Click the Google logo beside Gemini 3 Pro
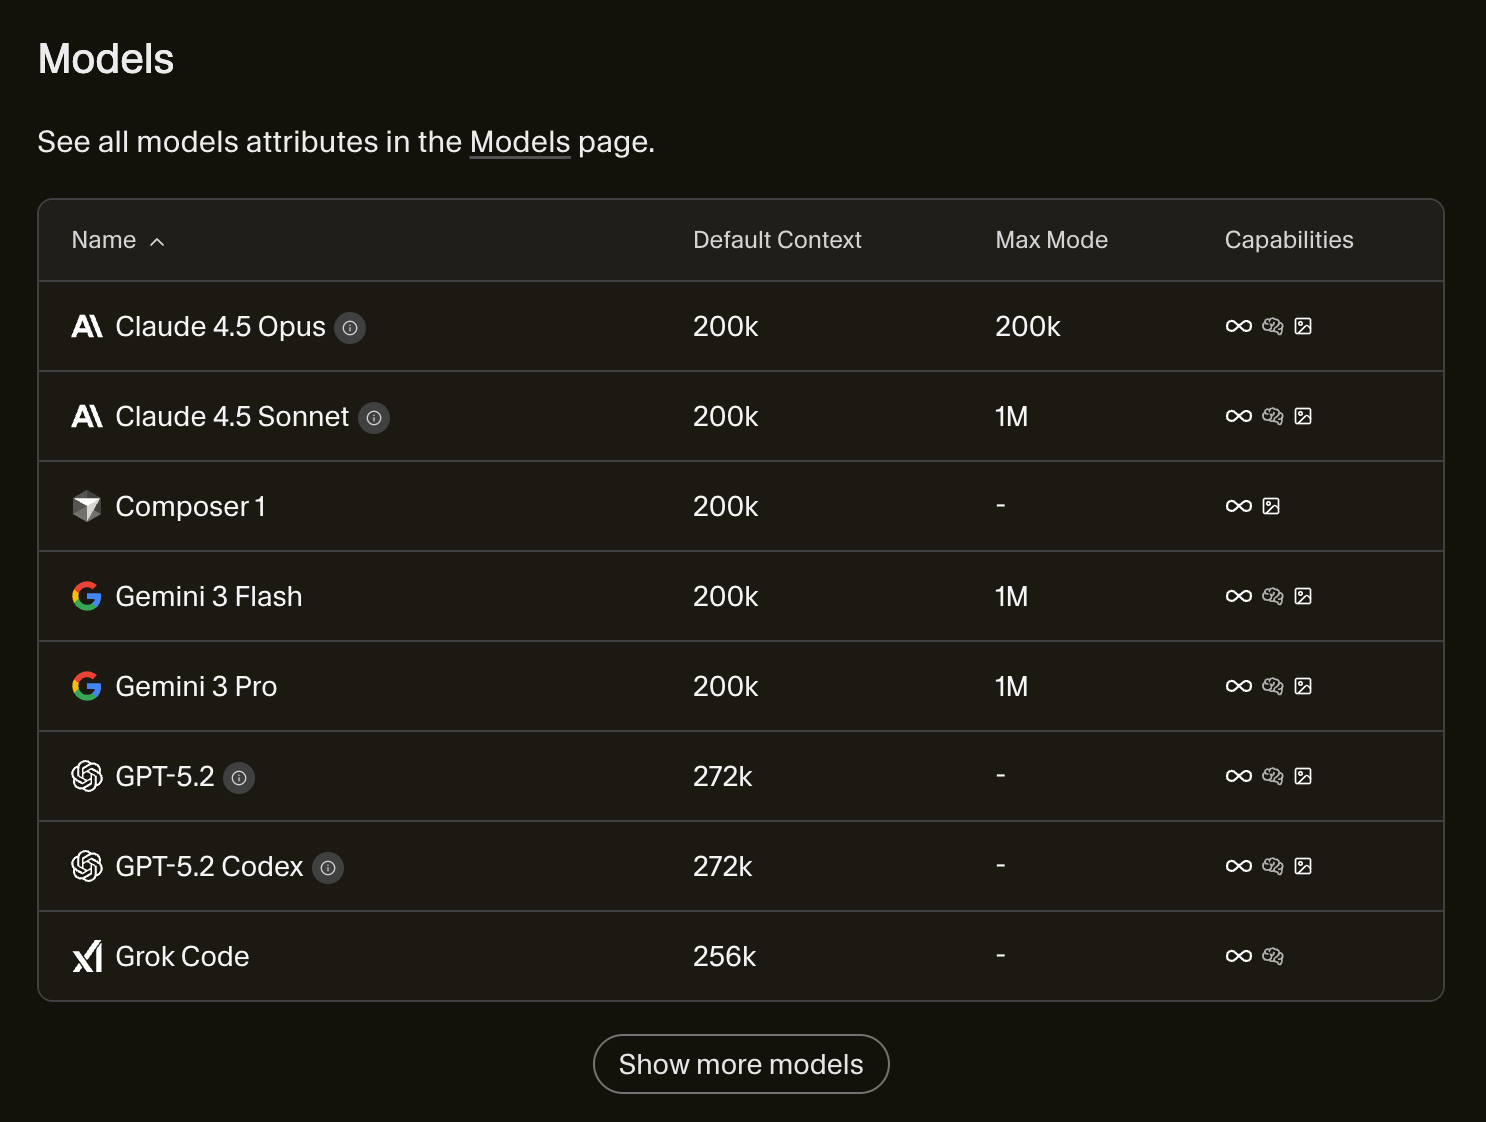 (x=87, y=687)
